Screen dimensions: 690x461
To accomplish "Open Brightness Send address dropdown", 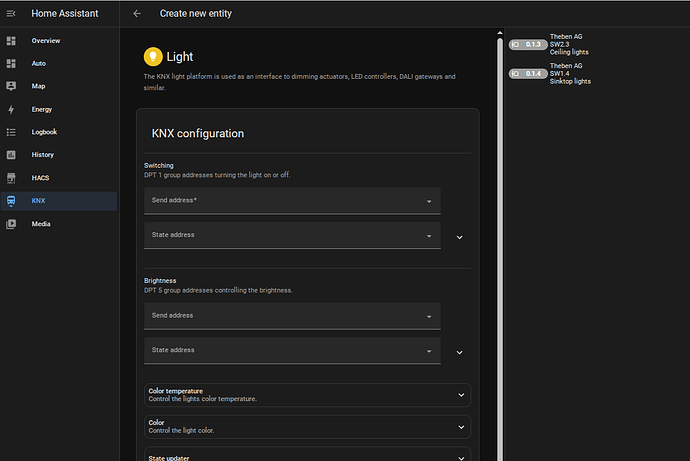I will click(292, 316).
